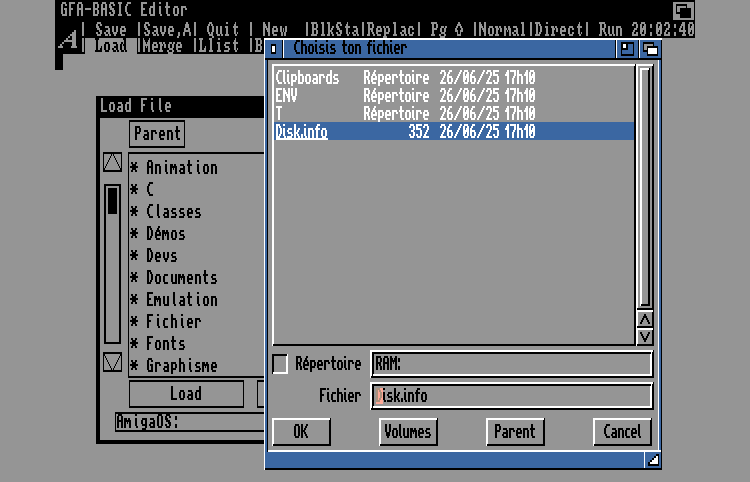This screenshot has height=482, width=750.
Task: Click the file requester close gadget
Action: pyautogui.click(x=274, y=49)
